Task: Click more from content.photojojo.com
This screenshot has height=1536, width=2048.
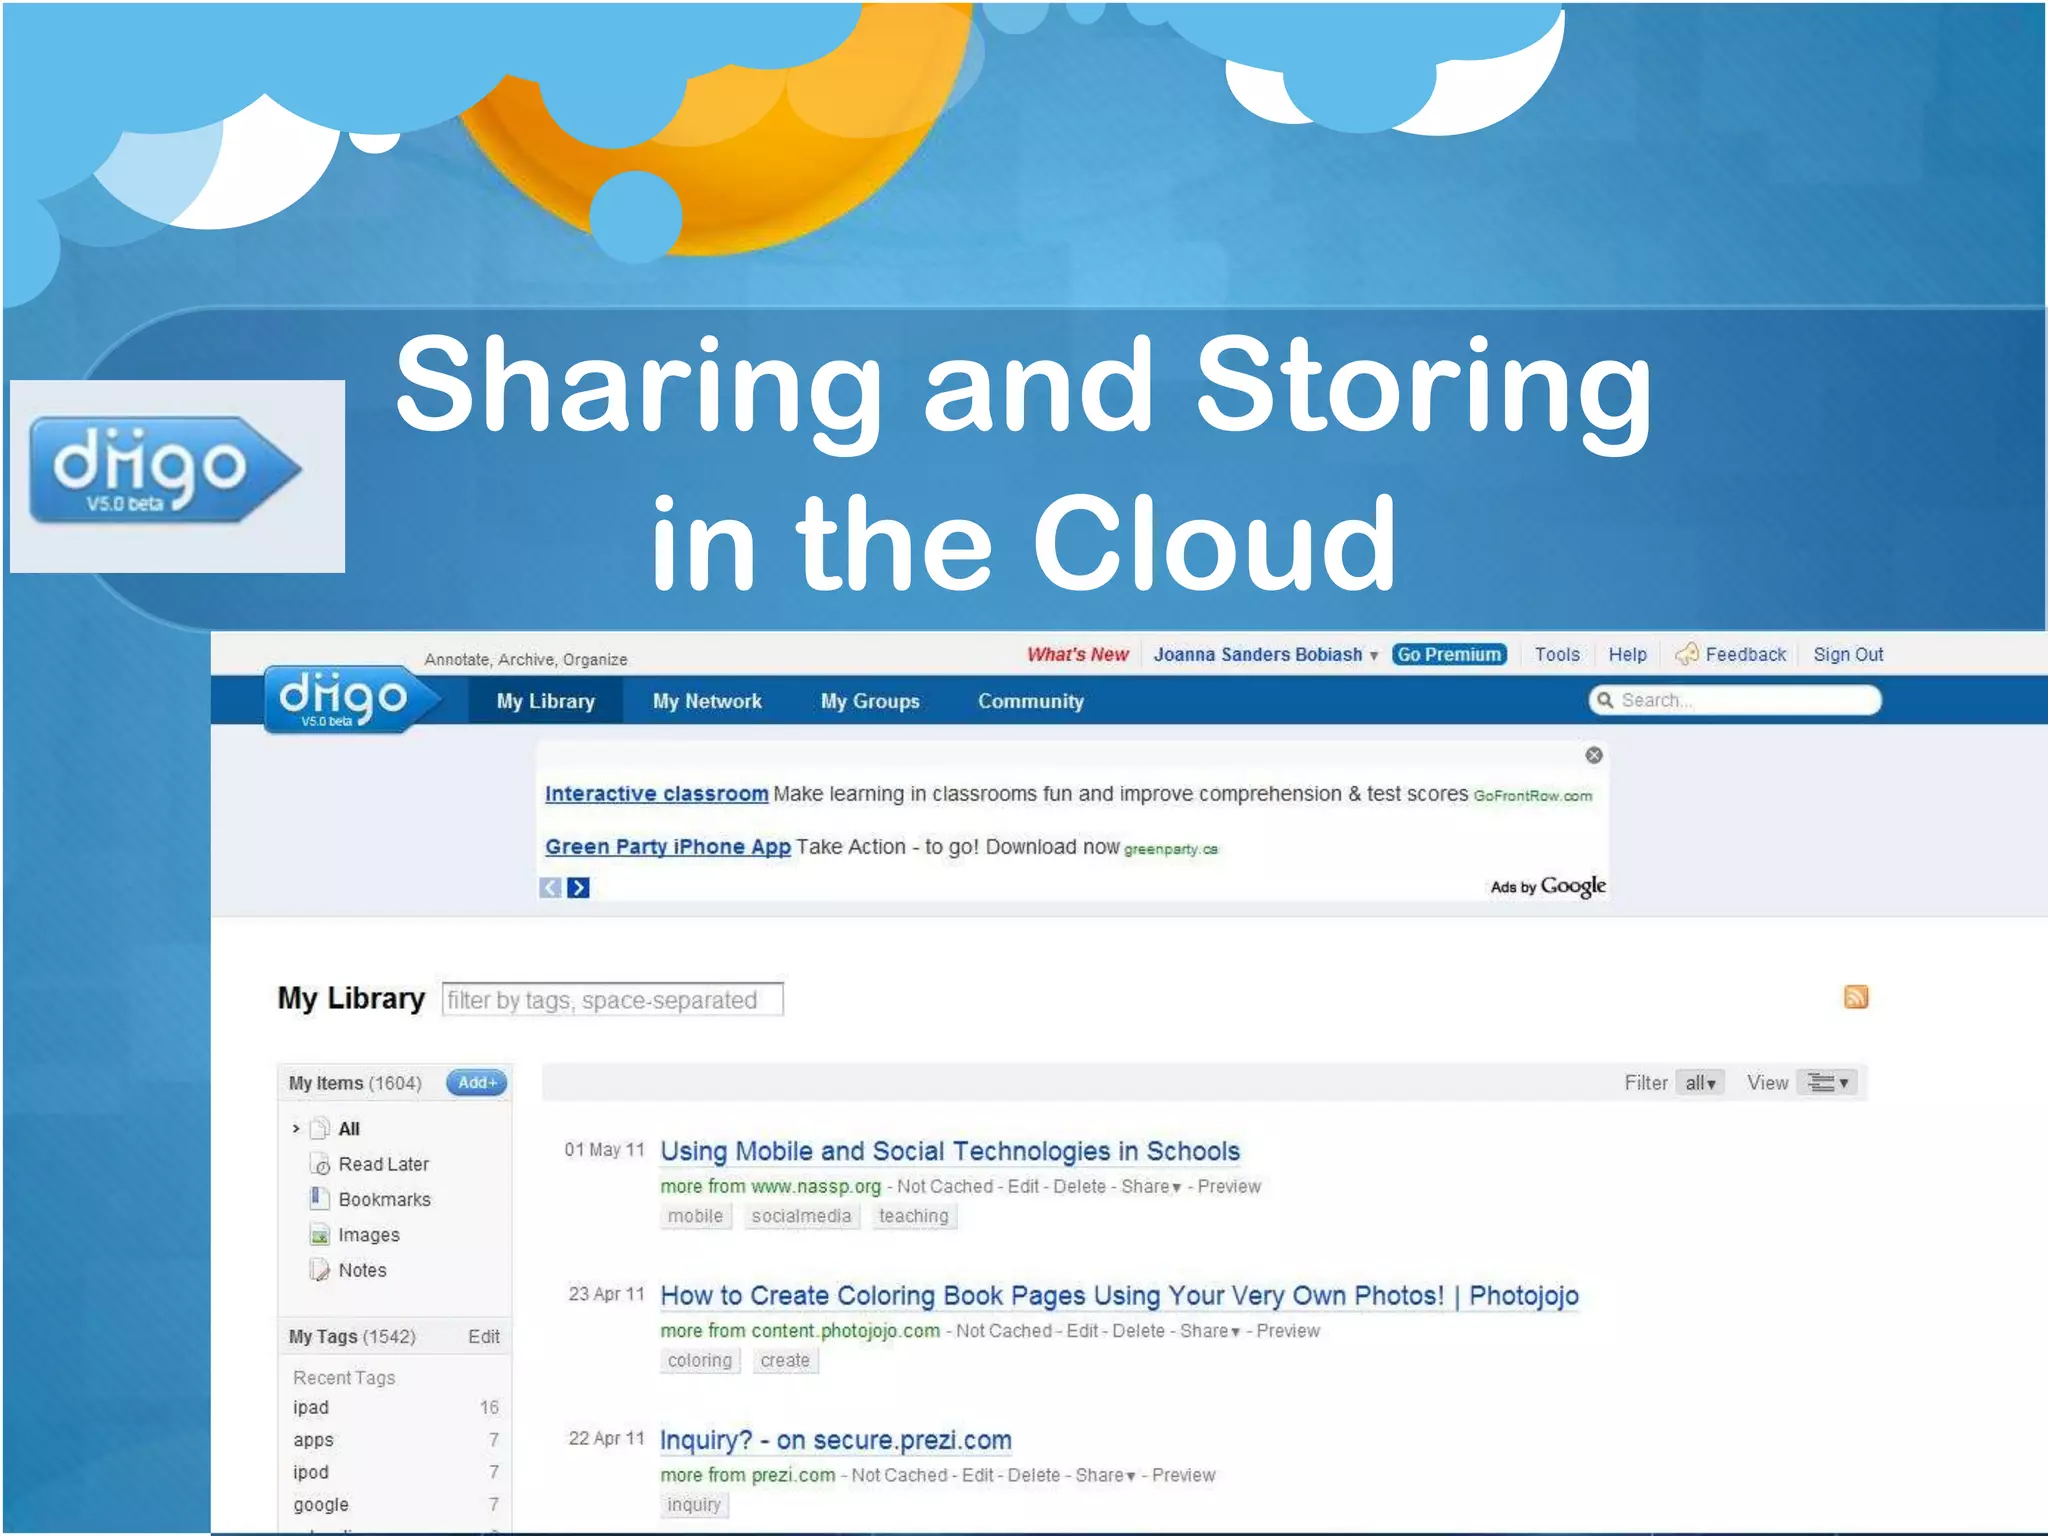Action: point(800,1331)
